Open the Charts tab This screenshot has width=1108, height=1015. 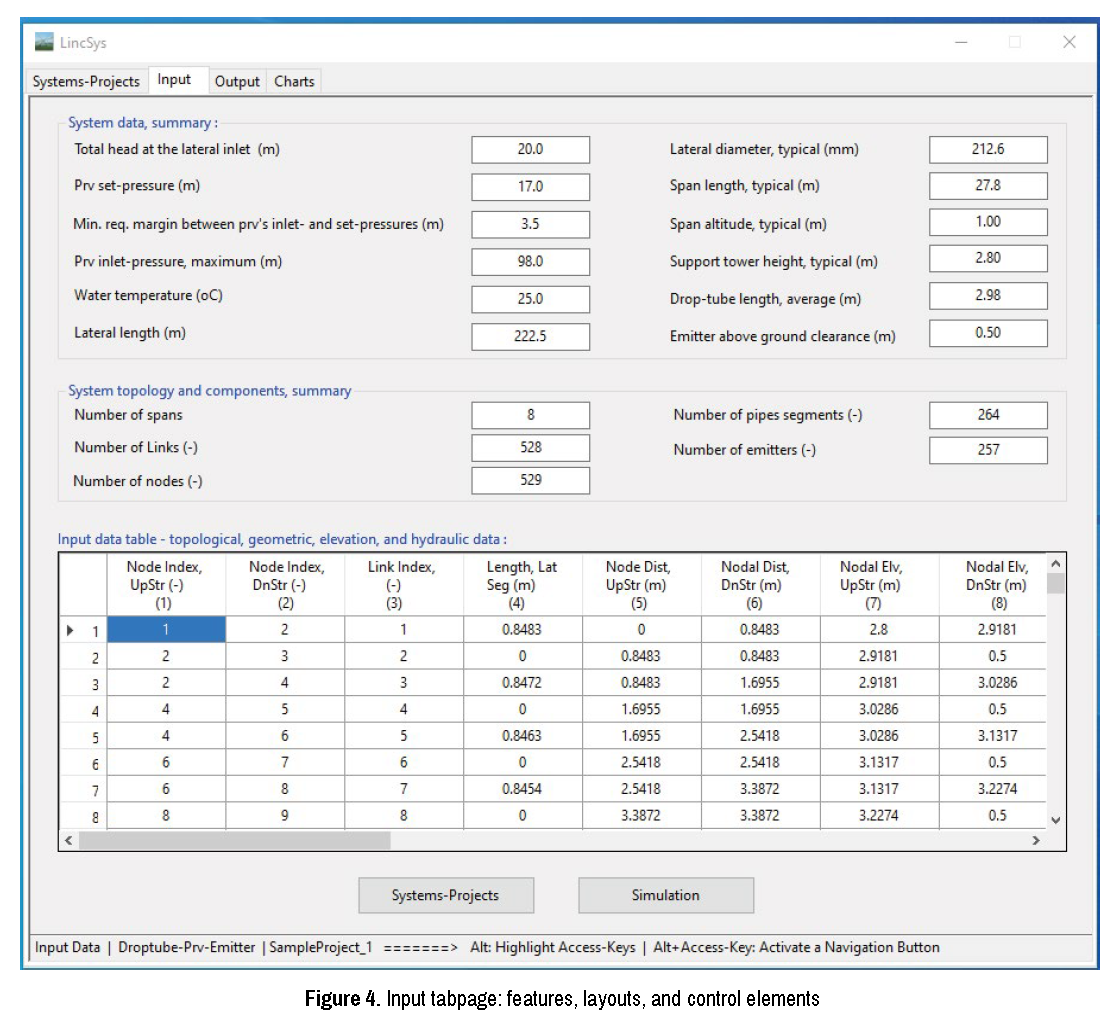pos(294,81)
